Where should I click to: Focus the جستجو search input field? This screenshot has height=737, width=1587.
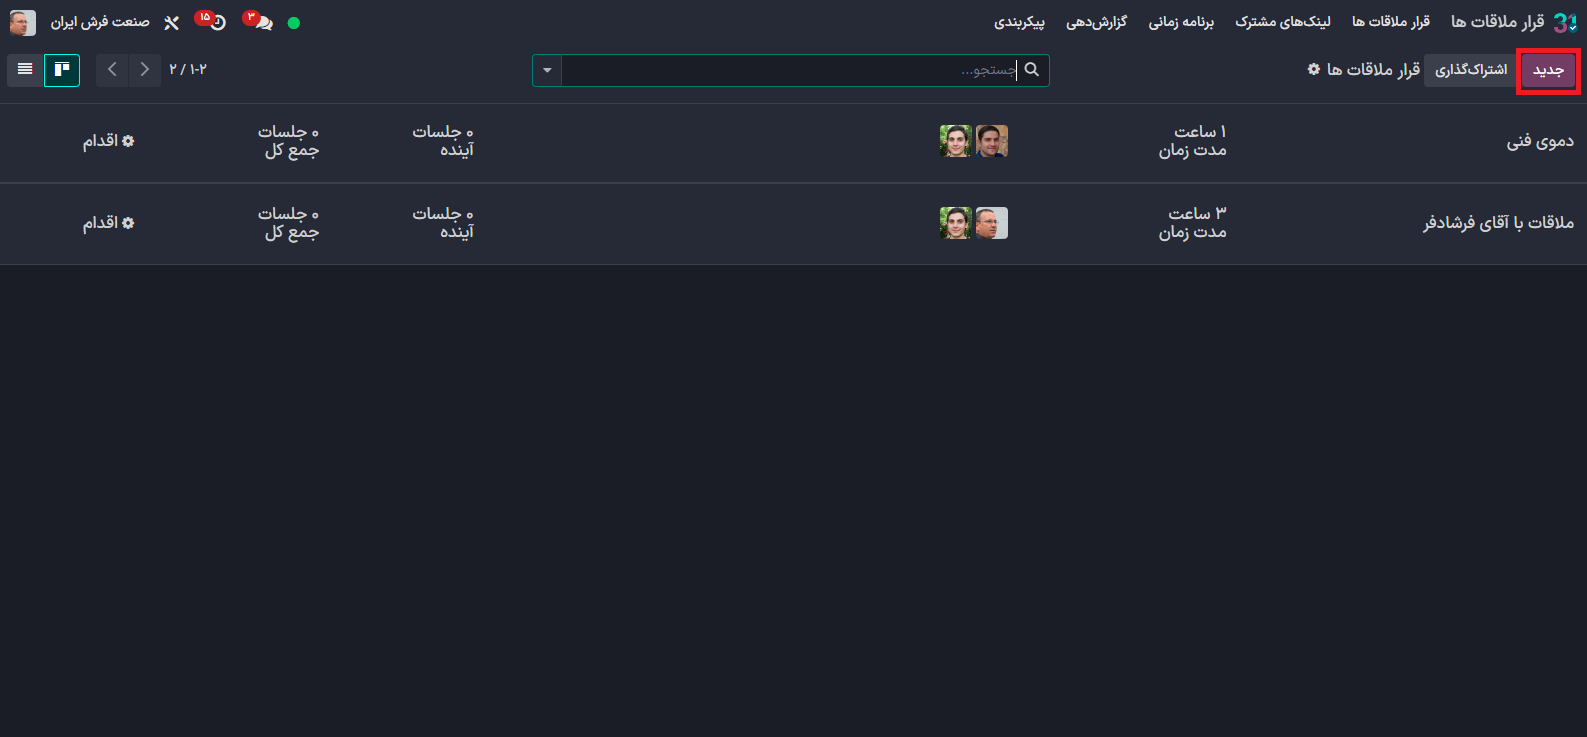[790, 70]
